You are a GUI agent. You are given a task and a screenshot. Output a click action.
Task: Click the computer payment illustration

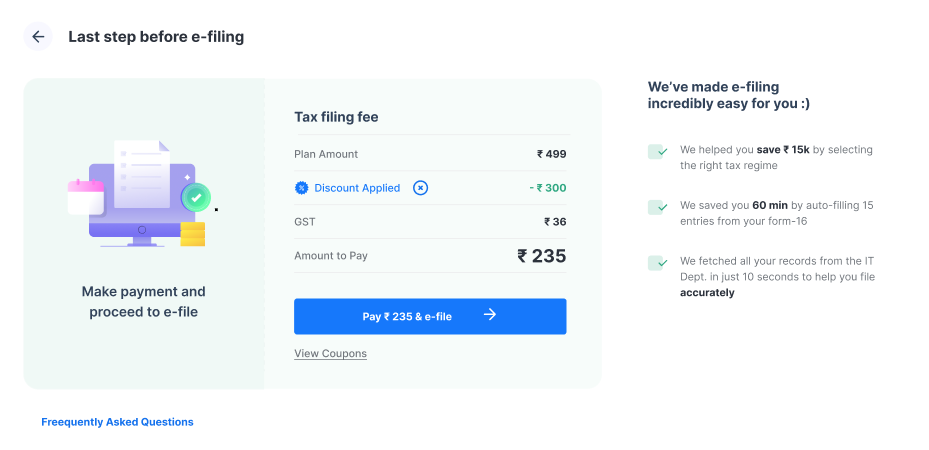click(x=142, y=194)
